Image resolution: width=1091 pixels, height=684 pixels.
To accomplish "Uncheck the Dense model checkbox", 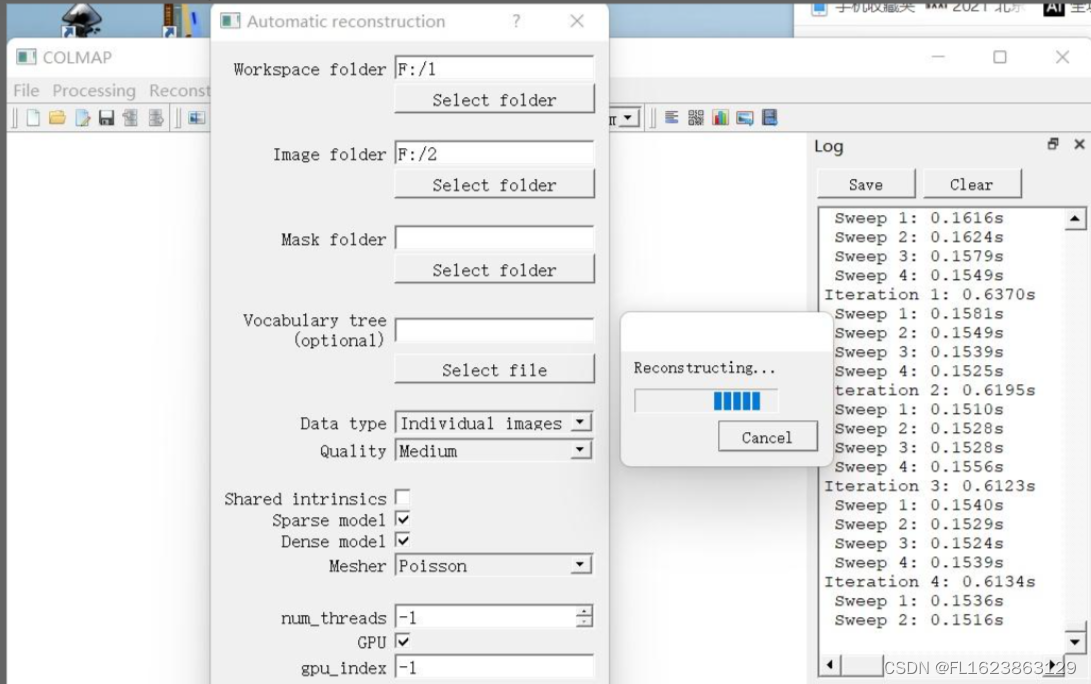I will pyautogui.click(x=403, y=540).
